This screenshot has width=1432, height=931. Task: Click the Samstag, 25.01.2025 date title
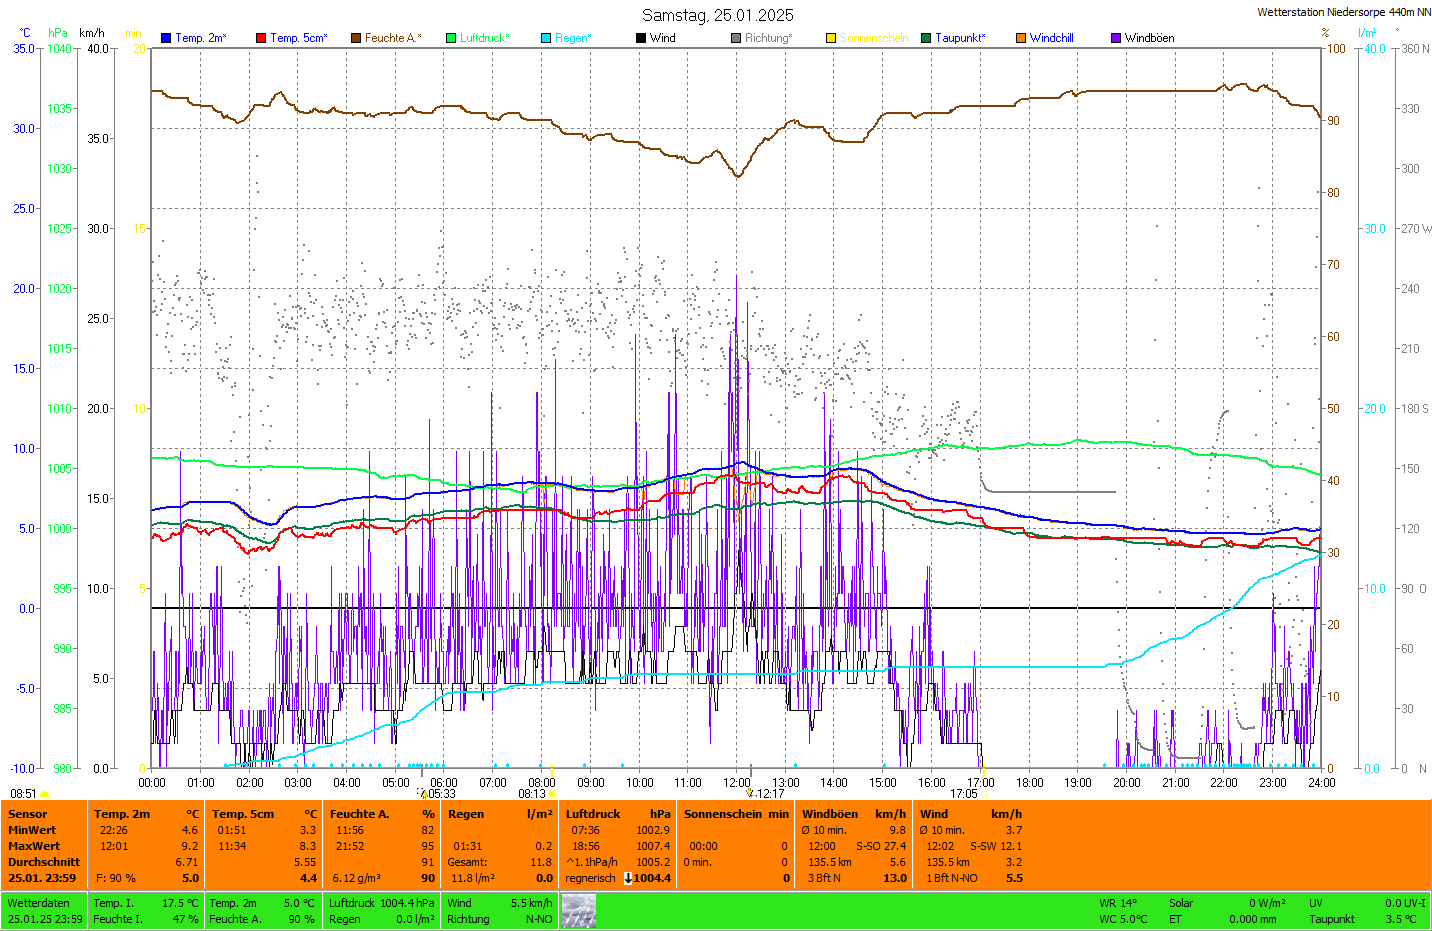click(717, 15)
